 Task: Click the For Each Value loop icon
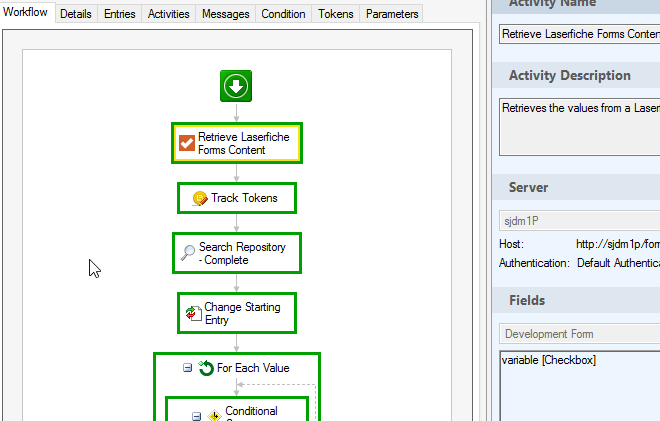point(206,368)
